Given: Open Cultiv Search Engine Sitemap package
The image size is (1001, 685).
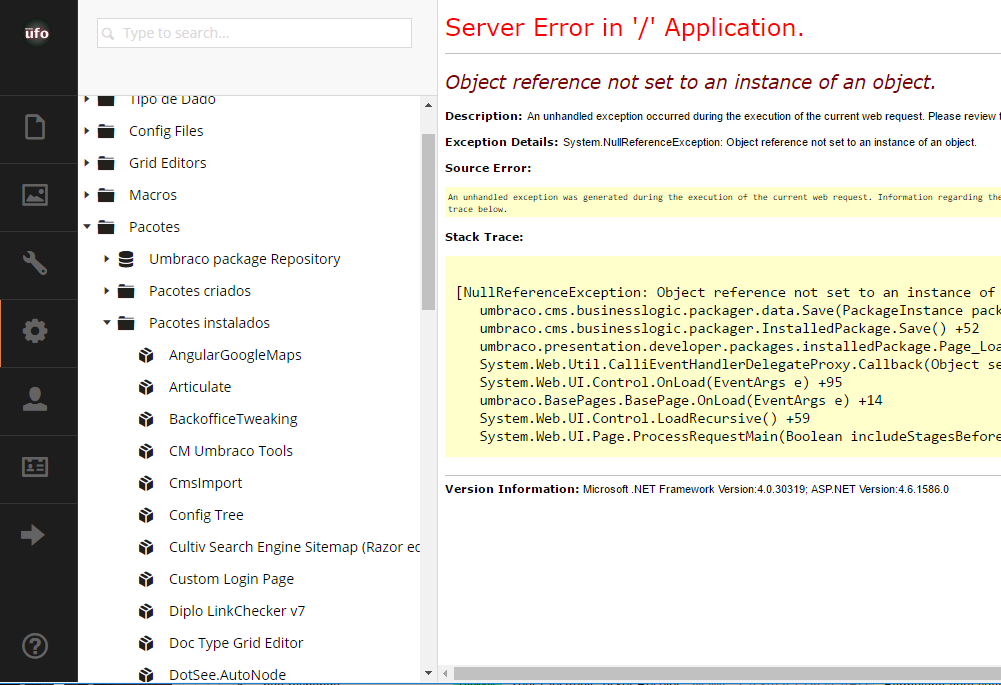Looking at the screenshot, I should click(294, 547).
